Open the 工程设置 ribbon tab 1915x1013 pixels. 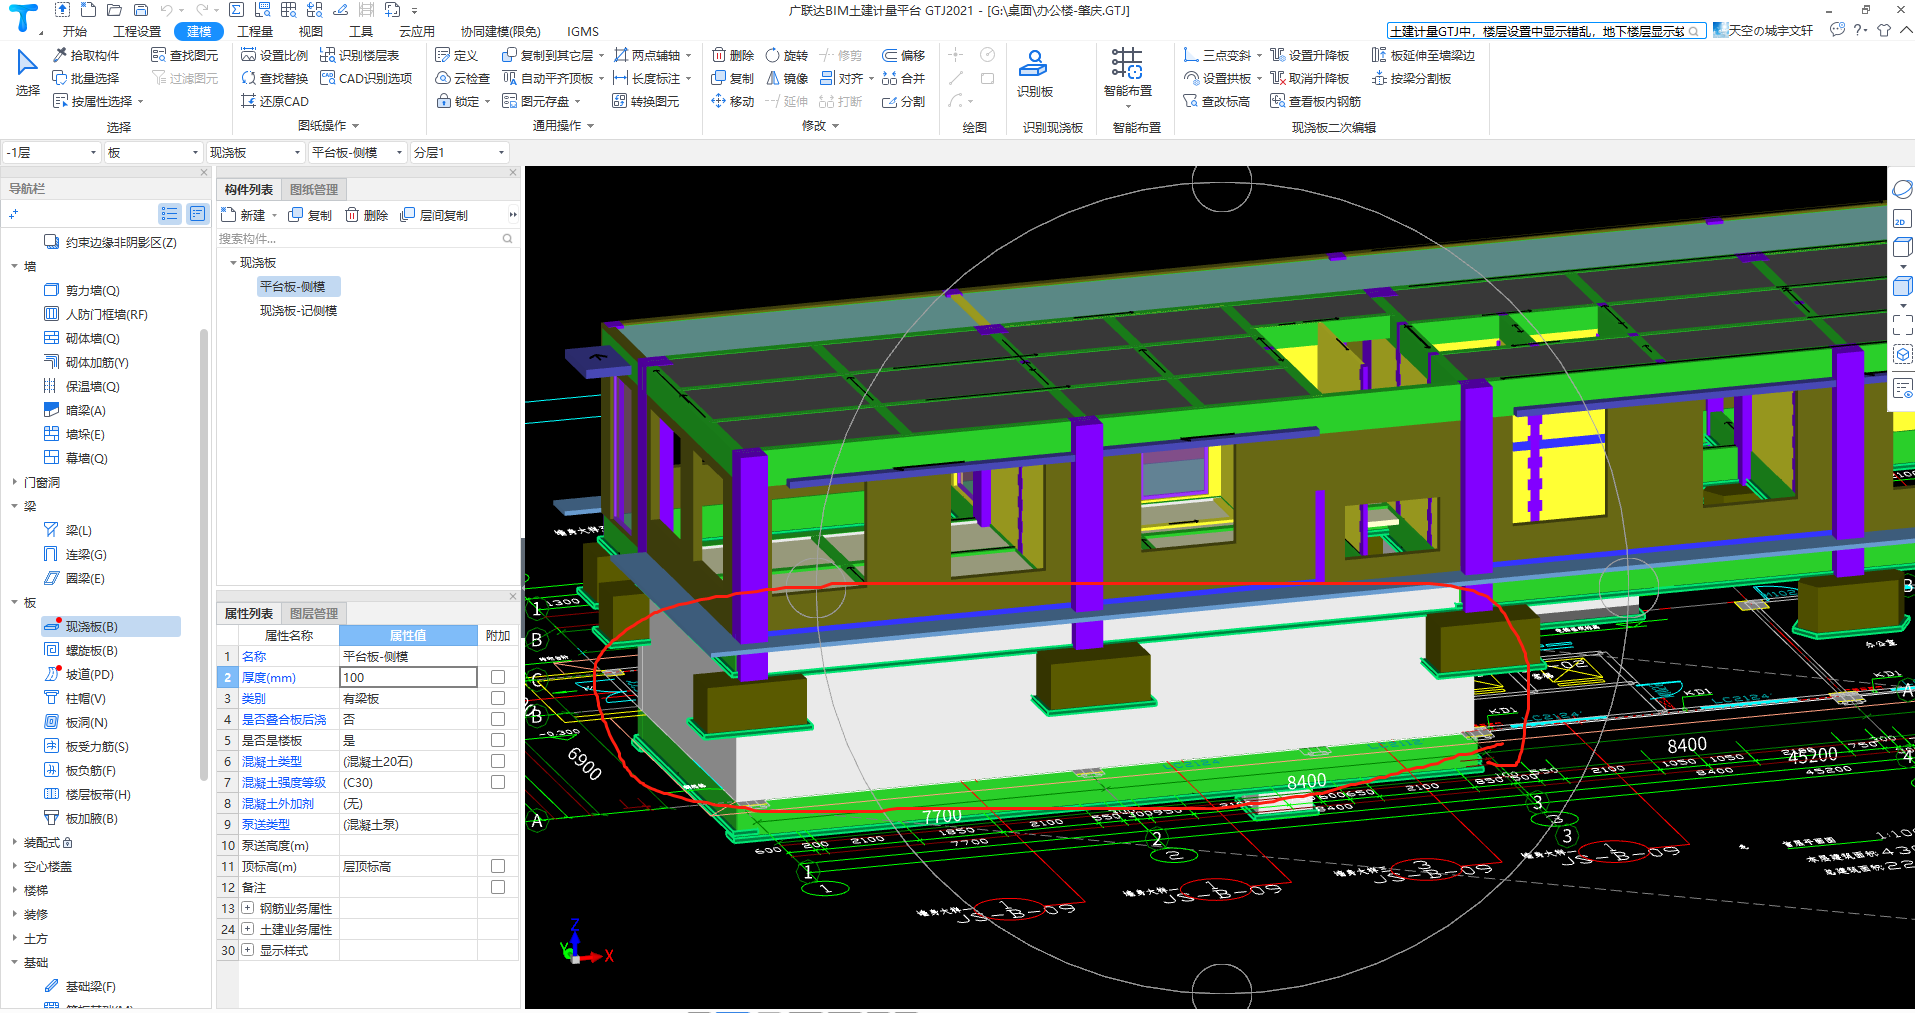point(137,31)
